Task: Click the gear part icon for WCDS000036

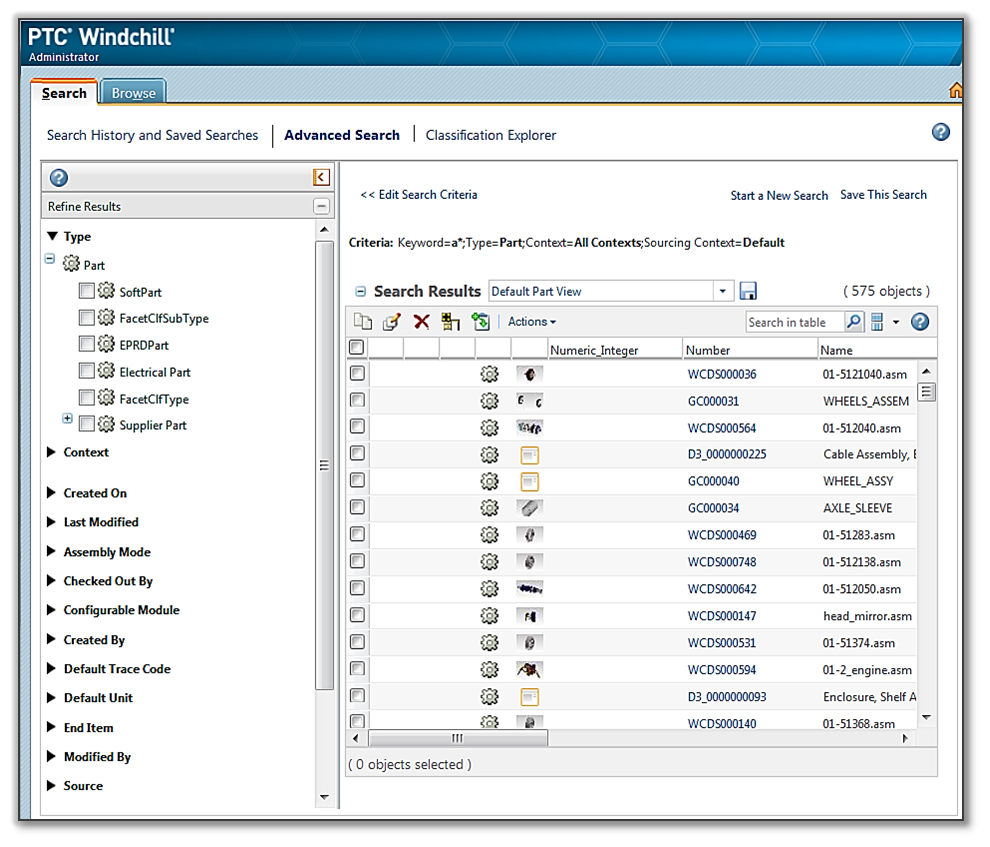Action: tap(489, 374)
